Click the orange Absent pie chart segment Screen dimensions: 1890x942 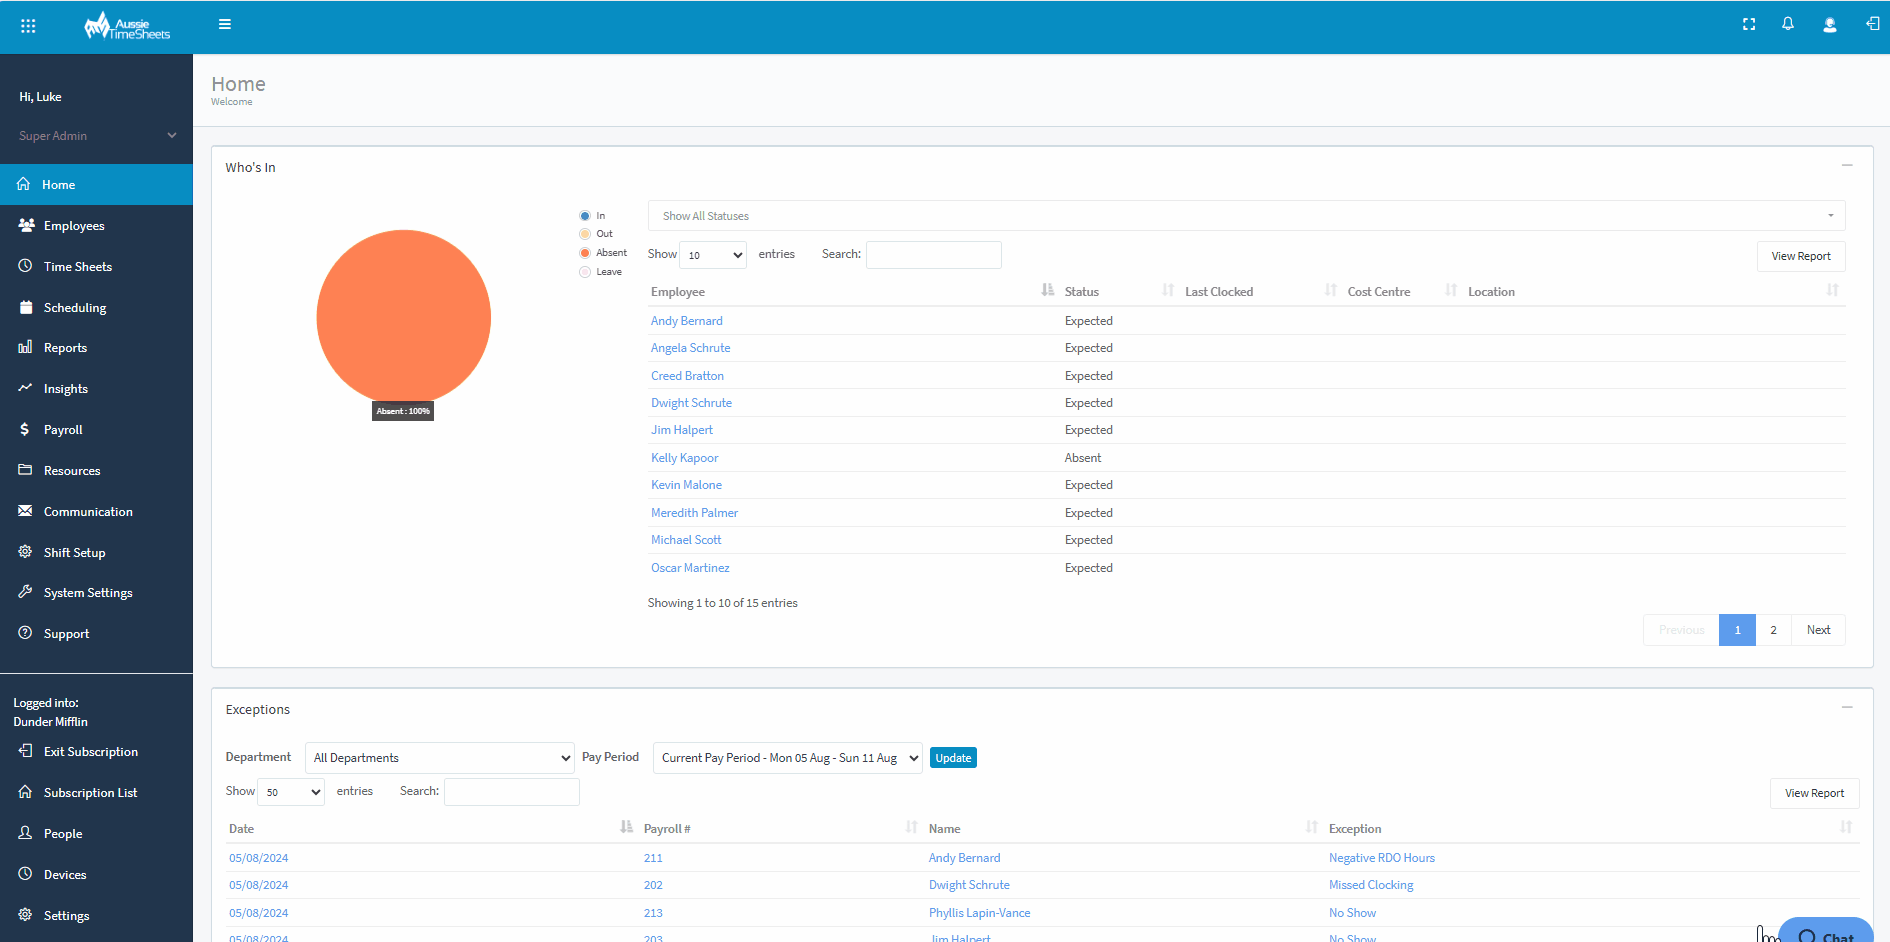(404, 317)
